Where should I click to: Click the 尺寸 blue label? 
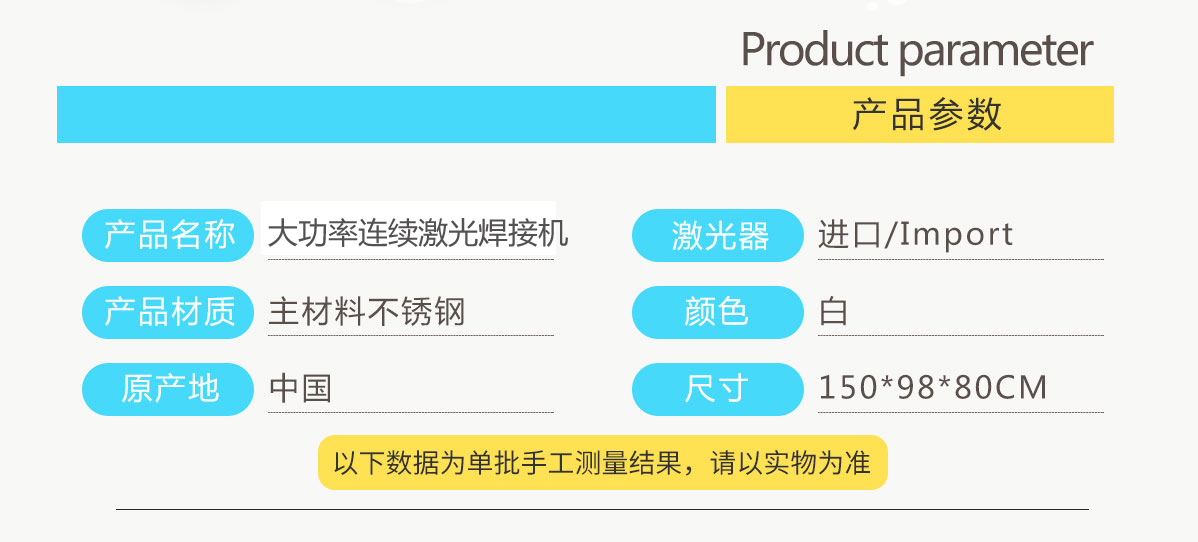[717, 389]
